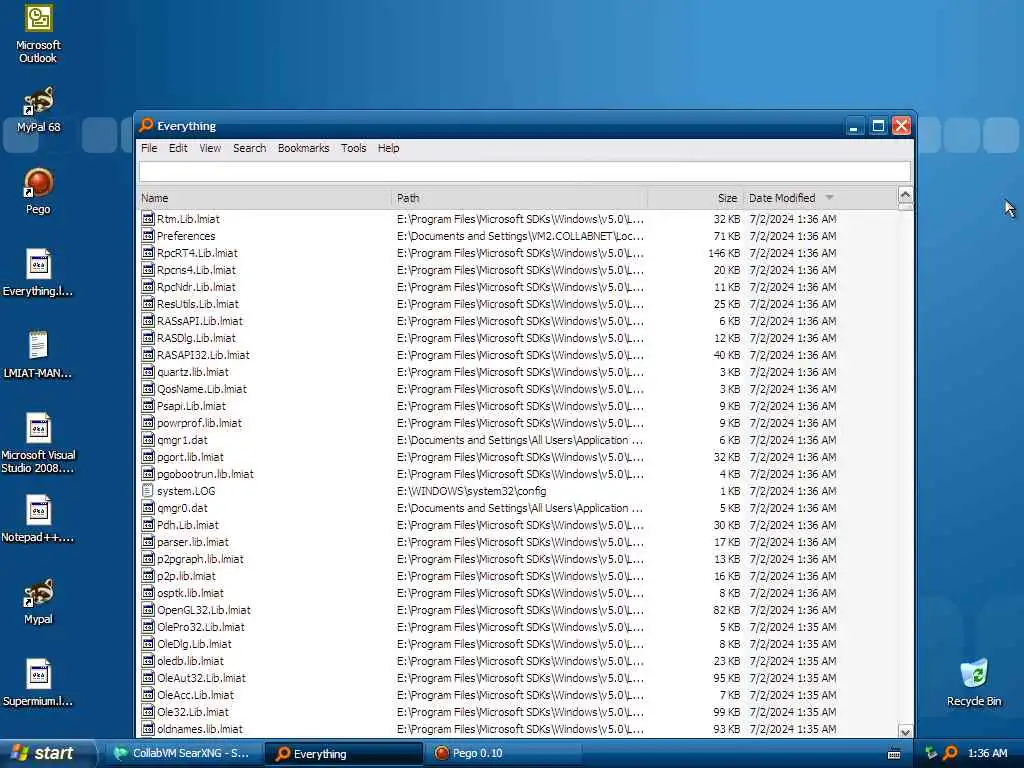
Task: Click the scrollbar up arrow
Action: (x=905, y=195)
